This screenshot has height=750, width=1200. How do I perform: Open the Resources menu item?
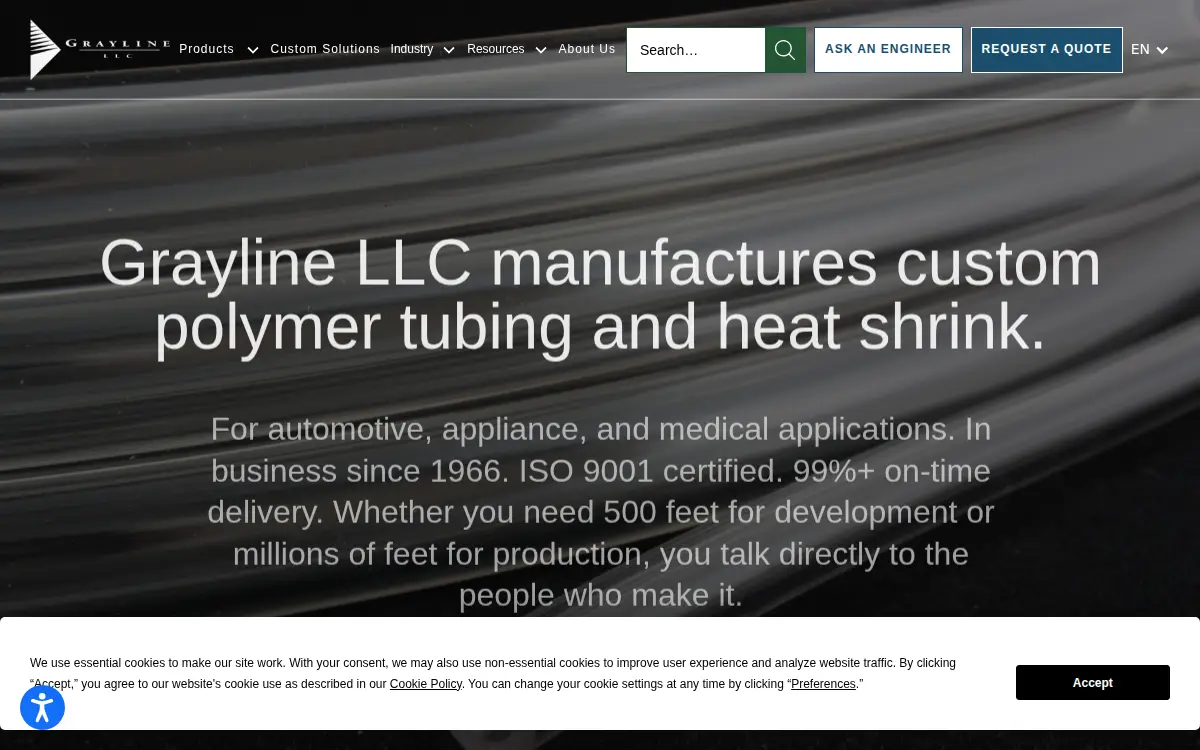click(x=496, y=49)
